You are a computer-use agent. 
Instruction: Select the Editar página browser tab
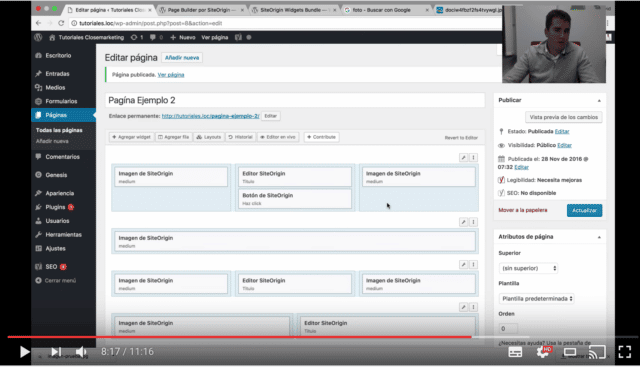[109, 10]
